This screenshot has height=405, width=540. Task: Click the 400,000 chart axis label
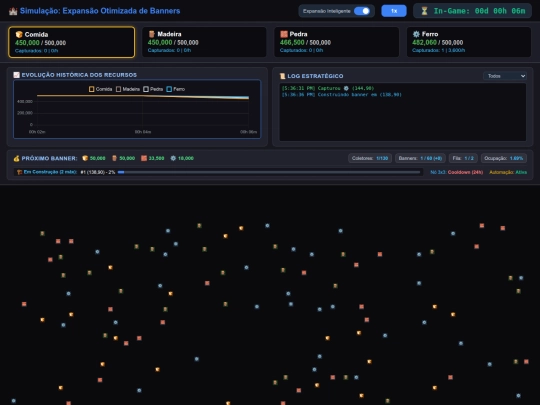point(25,102)
